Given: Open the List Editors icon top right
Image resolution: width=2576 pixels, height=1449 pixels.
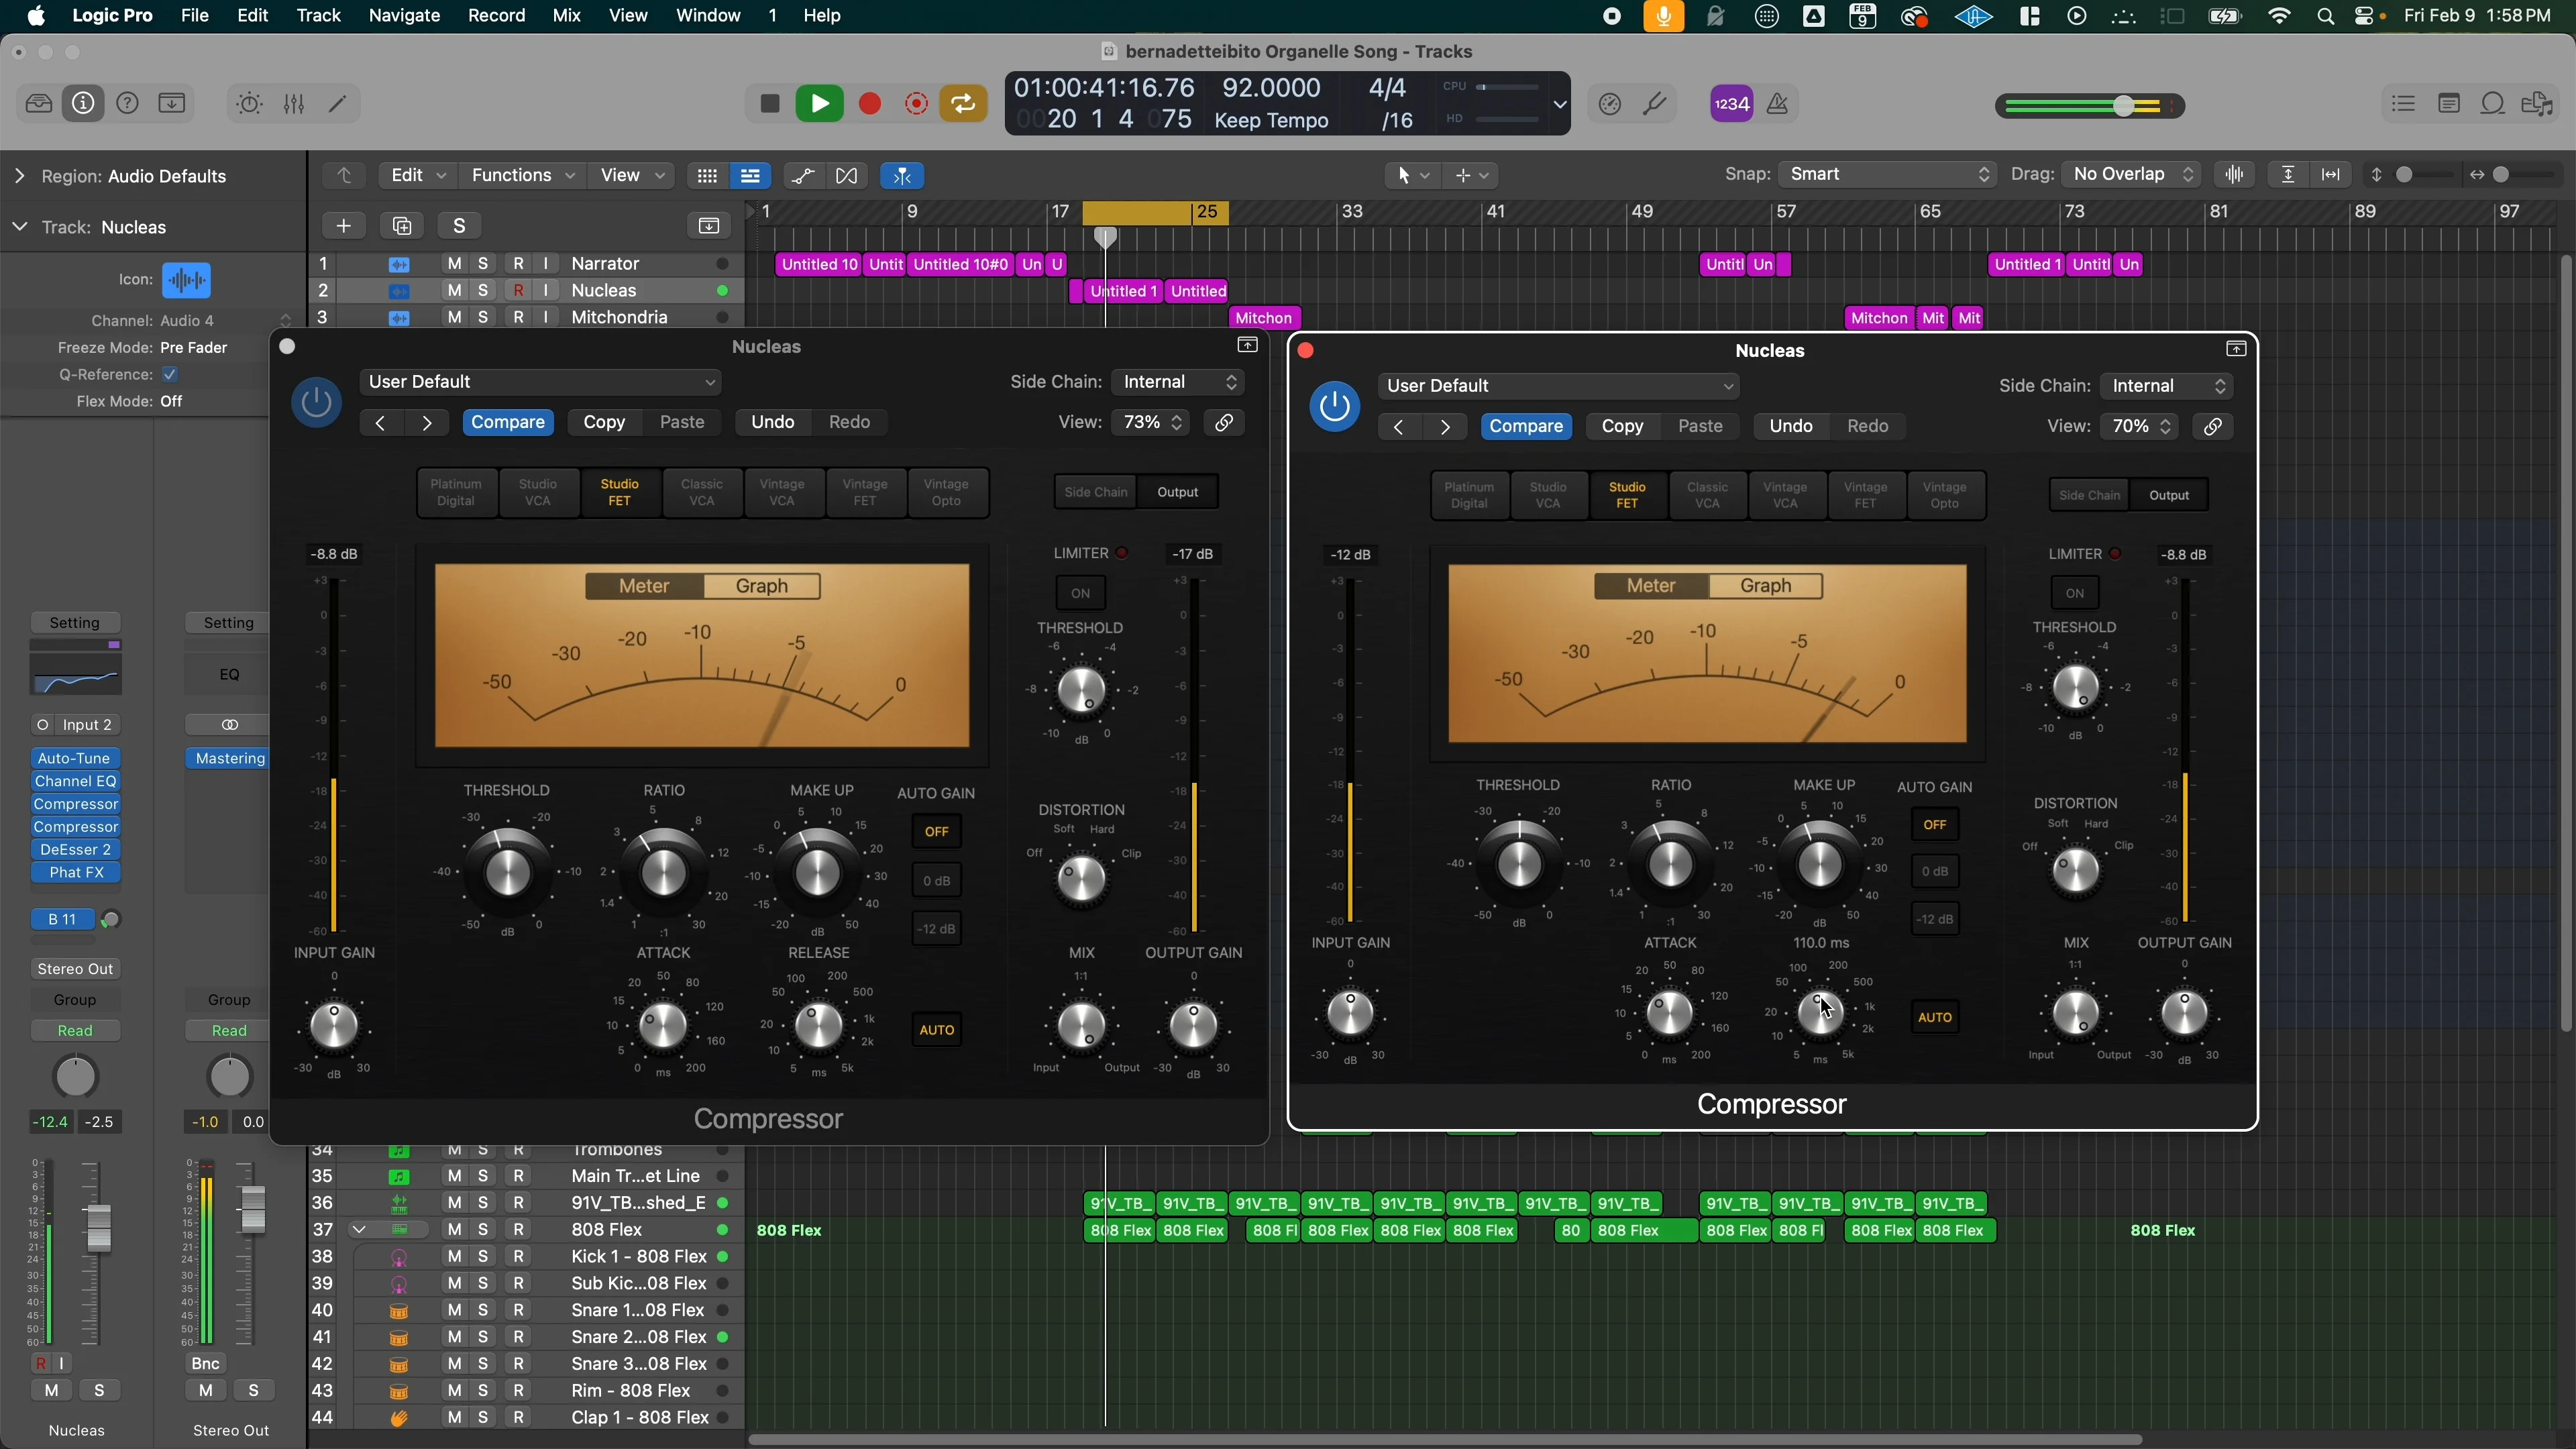Looking at the screenshot, I should point(2404,104).
